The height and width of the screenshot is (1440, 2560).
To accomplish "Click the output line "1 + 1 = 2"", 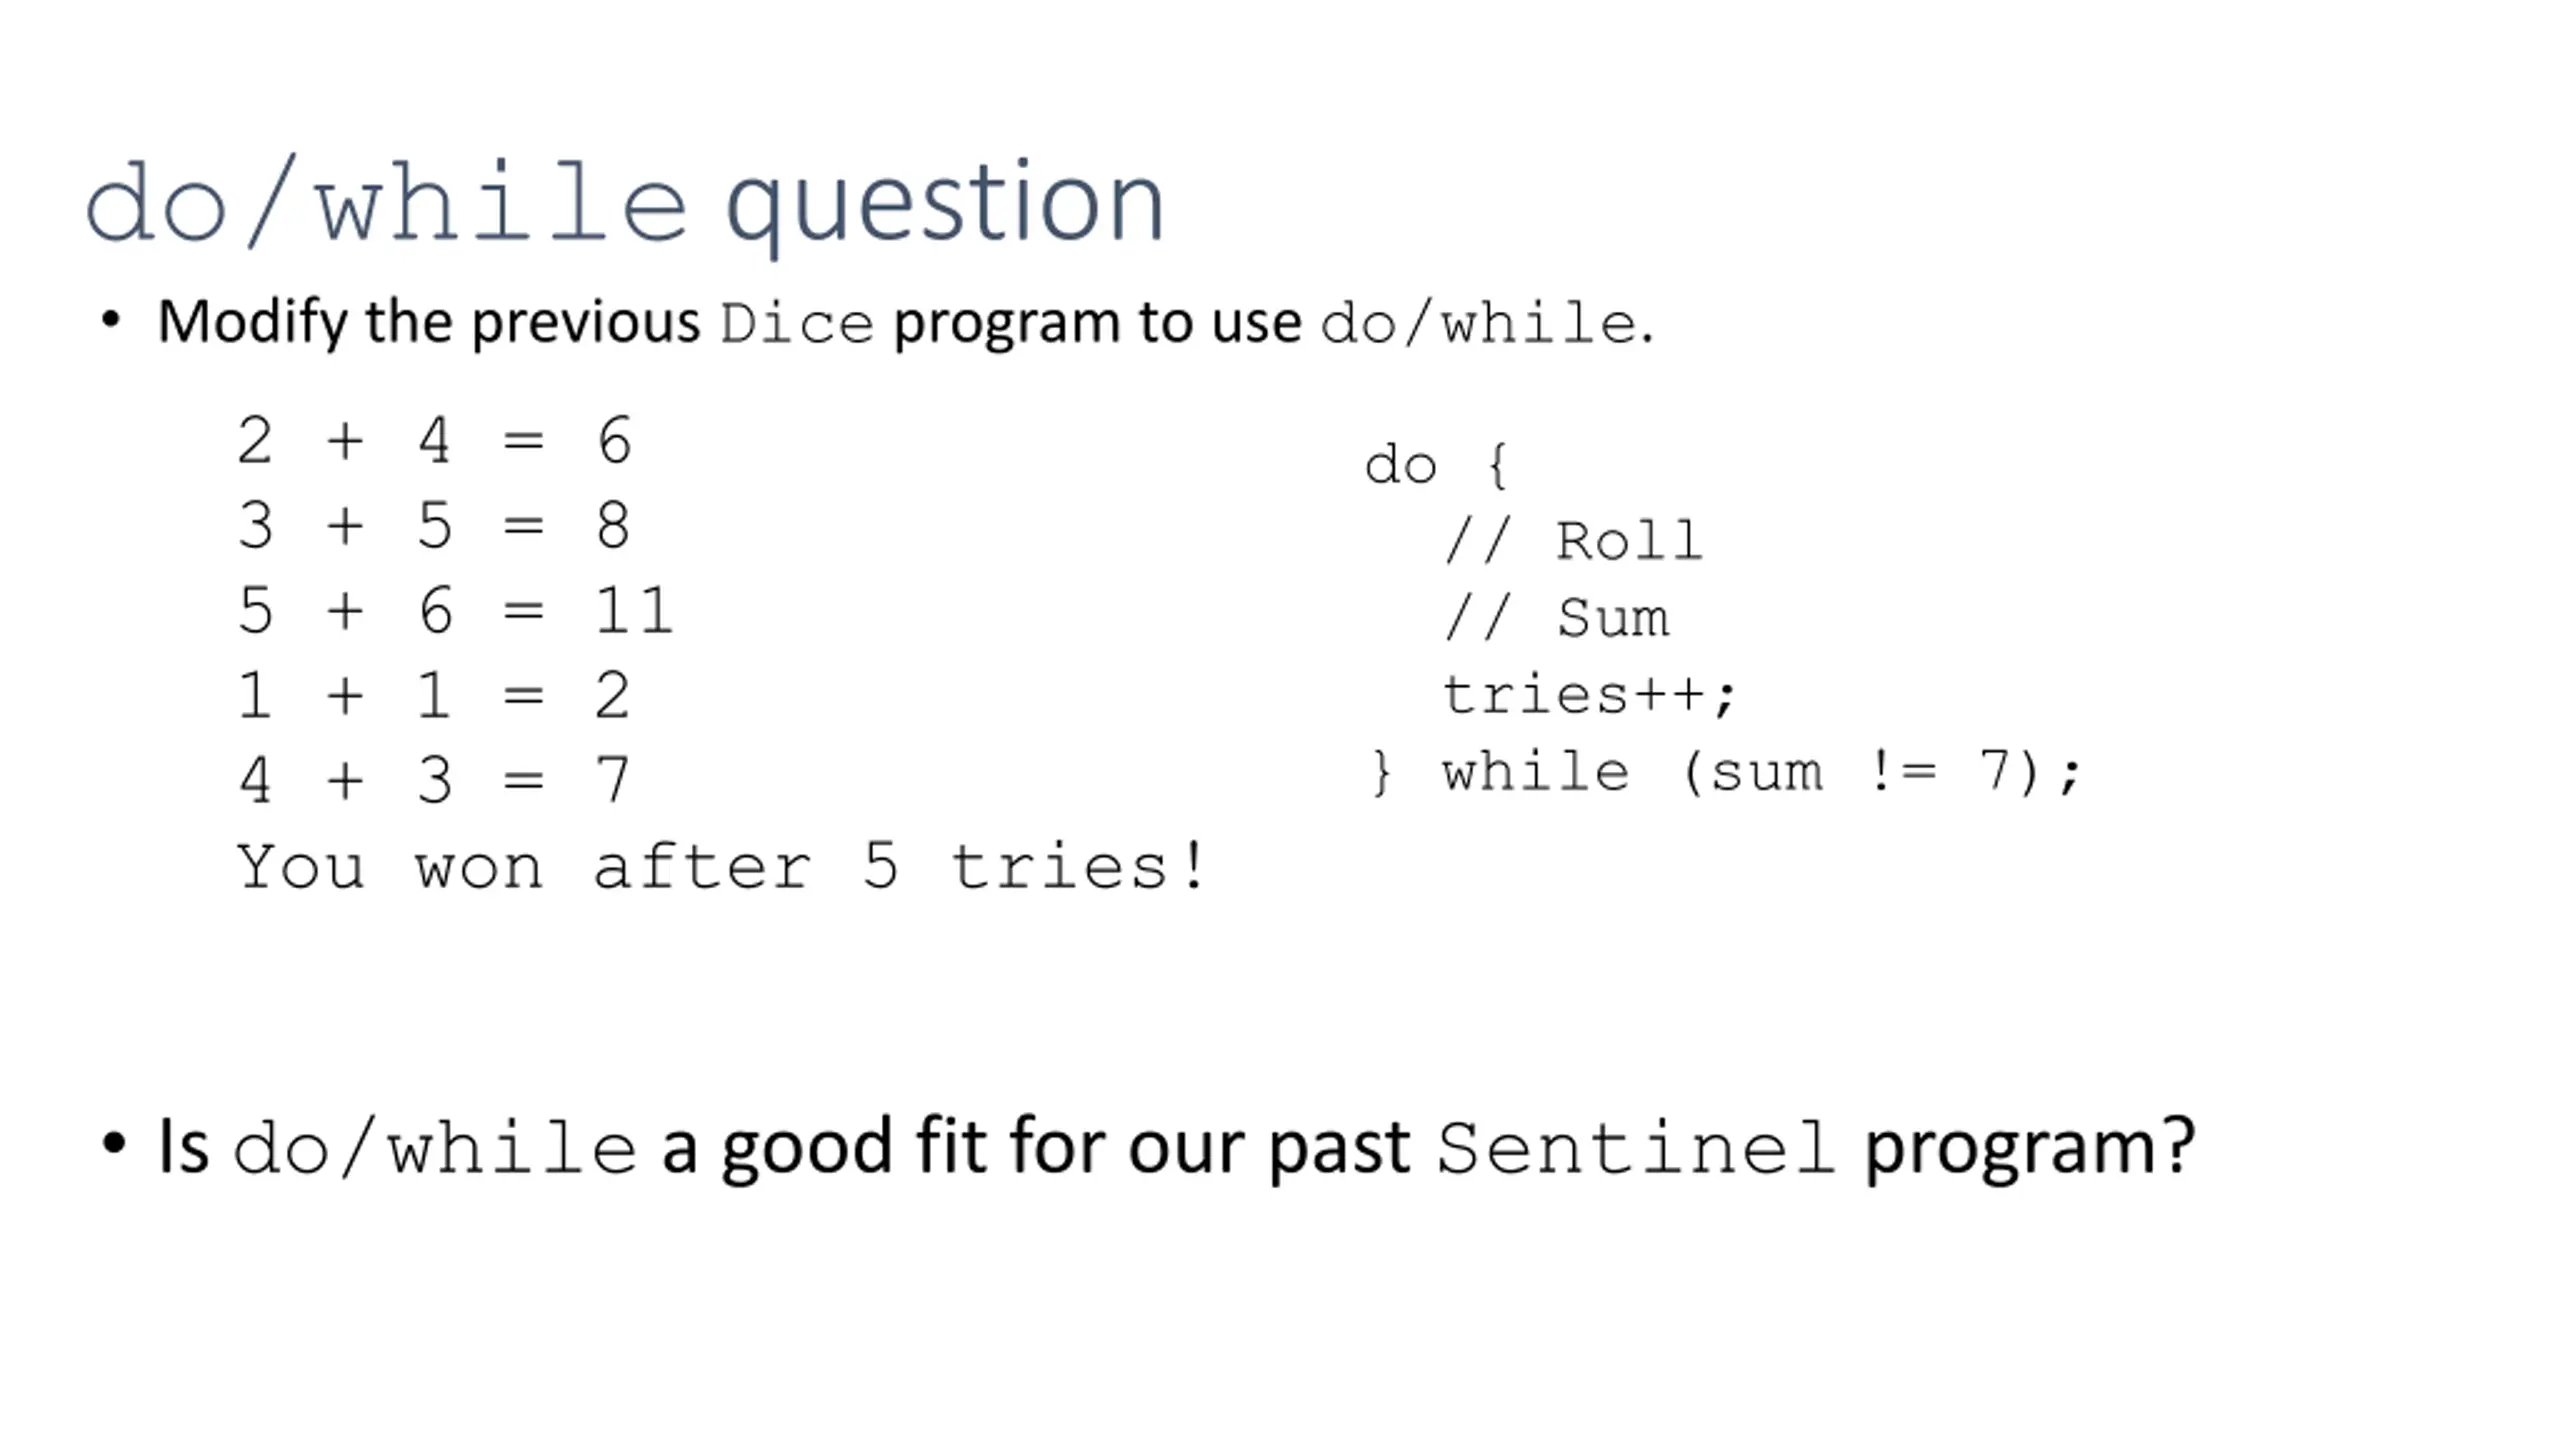I will pyautogui.click(x=434, y=696).
